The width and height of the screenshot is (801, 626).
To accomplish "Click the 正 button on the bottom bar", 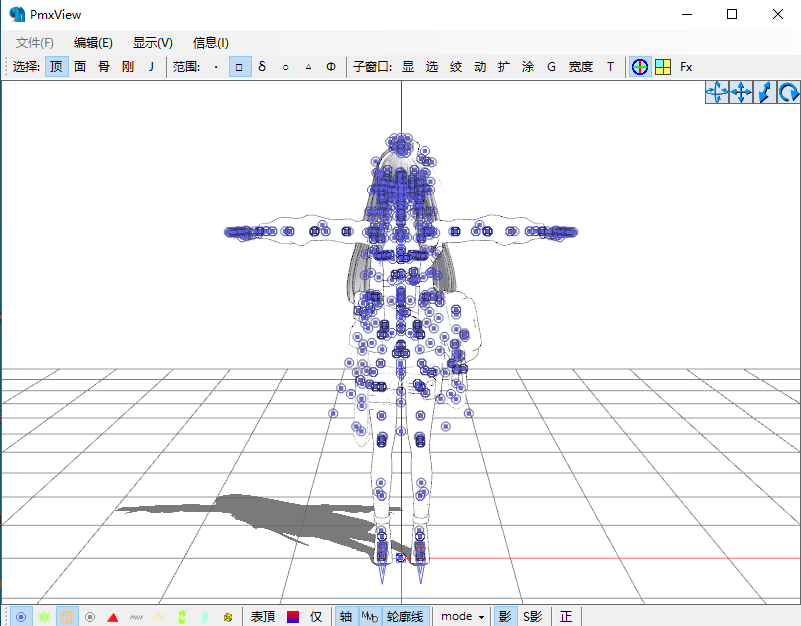I will click(565, 616).
